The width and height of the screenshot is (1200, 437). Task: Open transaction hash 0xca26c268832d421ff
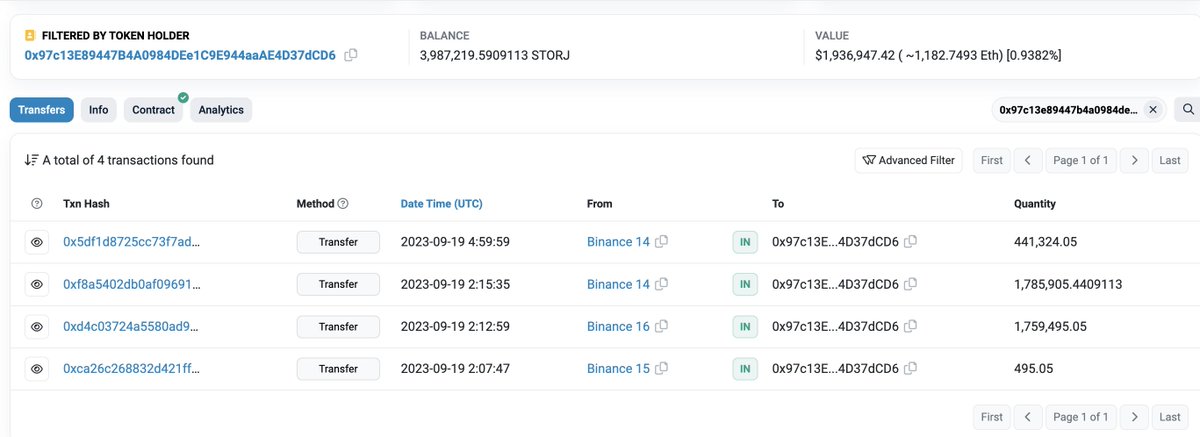(132, 369)
